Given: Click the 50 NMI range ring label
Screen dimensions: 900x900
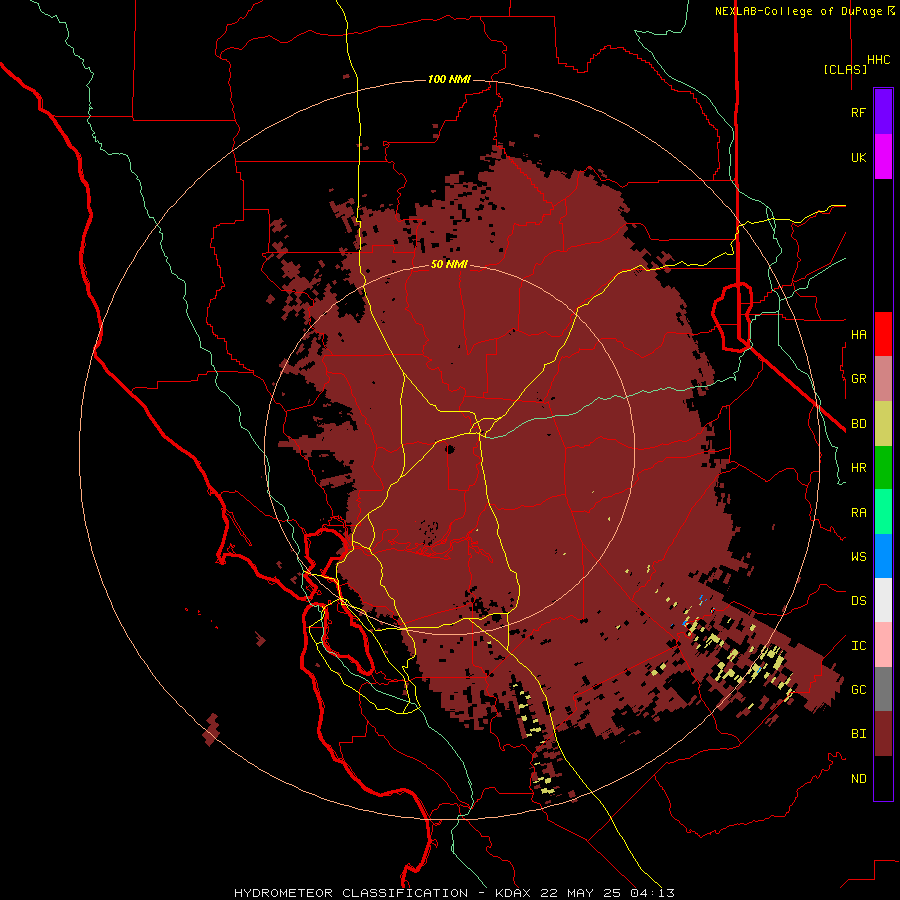Looking at the screenshot, I should [449, 264].
